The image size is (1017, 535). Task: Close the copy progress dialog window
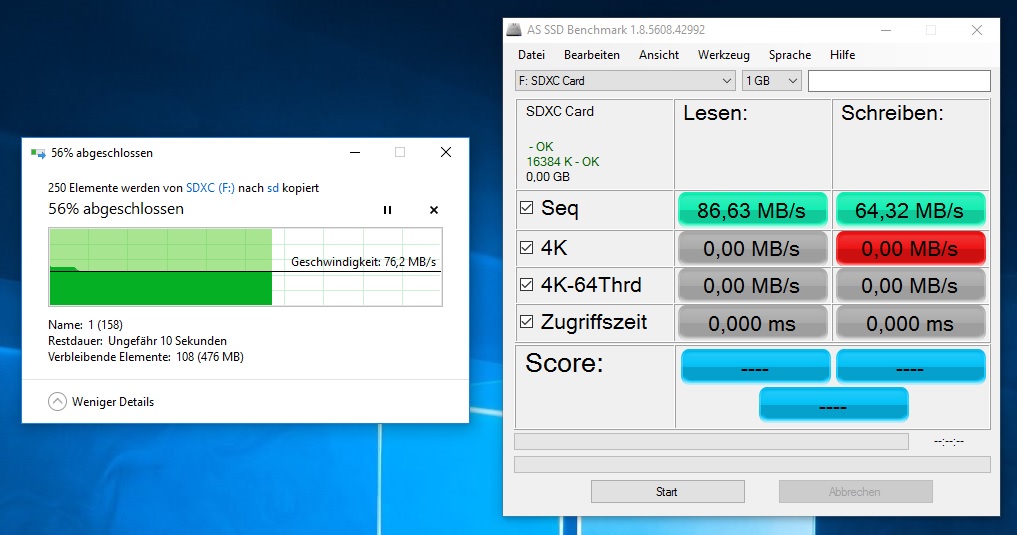pyautogui.click(x=446, y=152)
